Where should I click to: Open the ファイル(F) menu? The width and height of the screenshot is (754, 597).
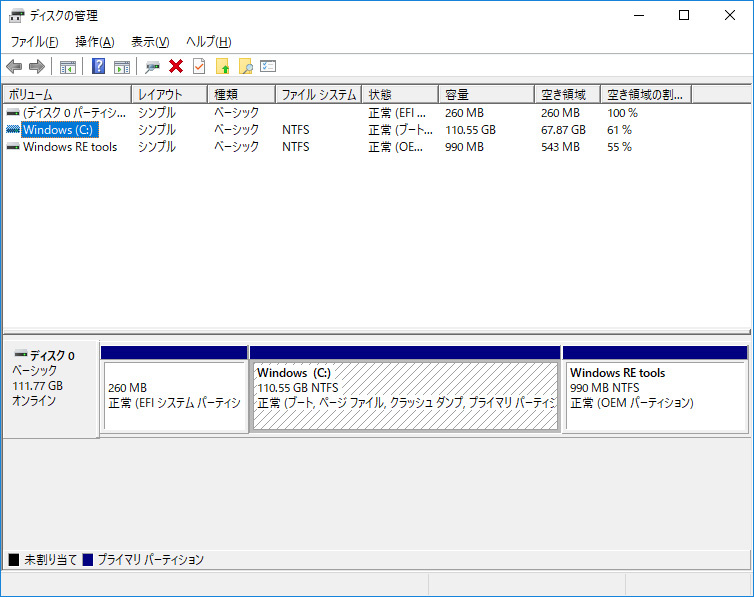tap(35, 42)
